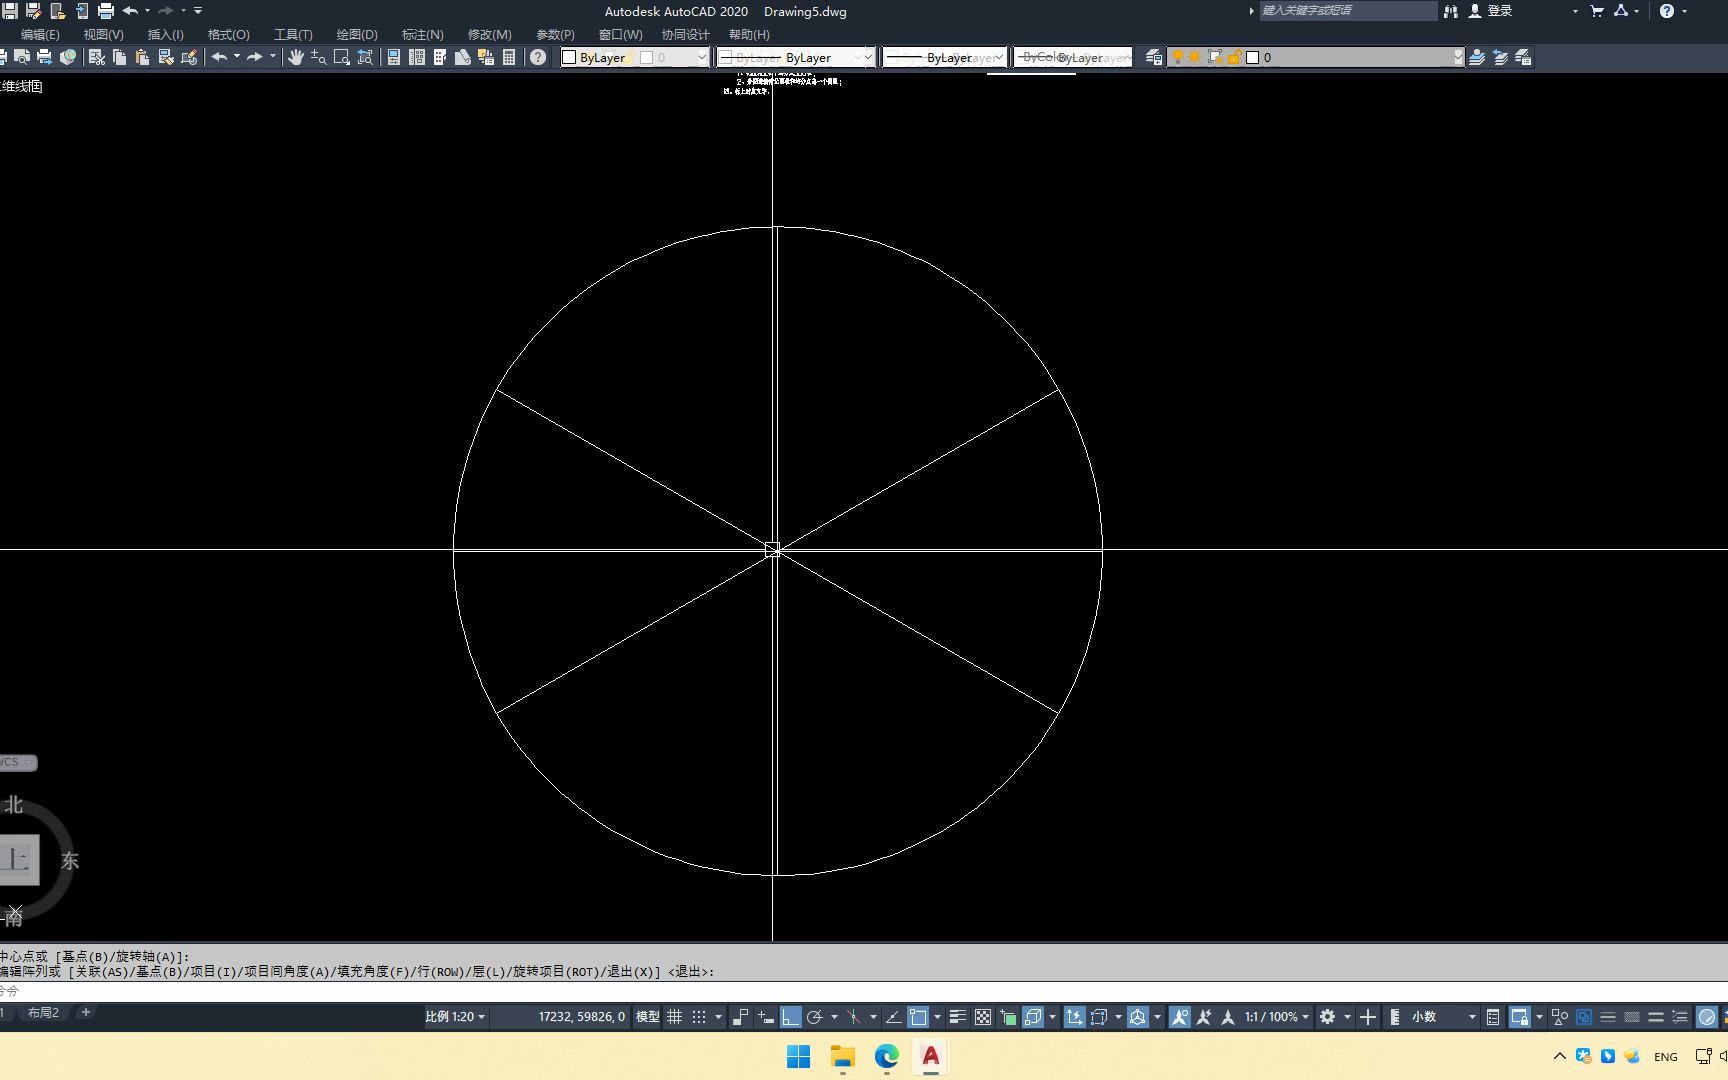Viewport: 1728px width, 1080px height.
Task: Click the Paste clipboard icon
Action: [143, 57]
